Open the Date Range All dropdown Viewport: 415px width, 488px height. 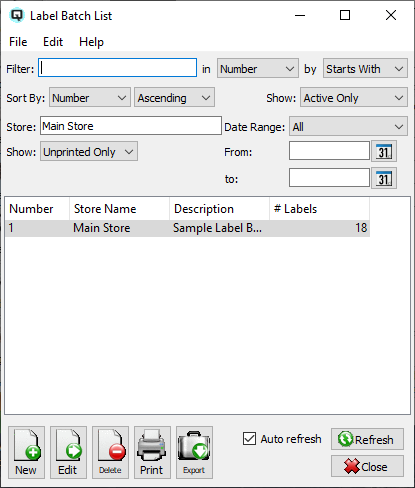348,127
